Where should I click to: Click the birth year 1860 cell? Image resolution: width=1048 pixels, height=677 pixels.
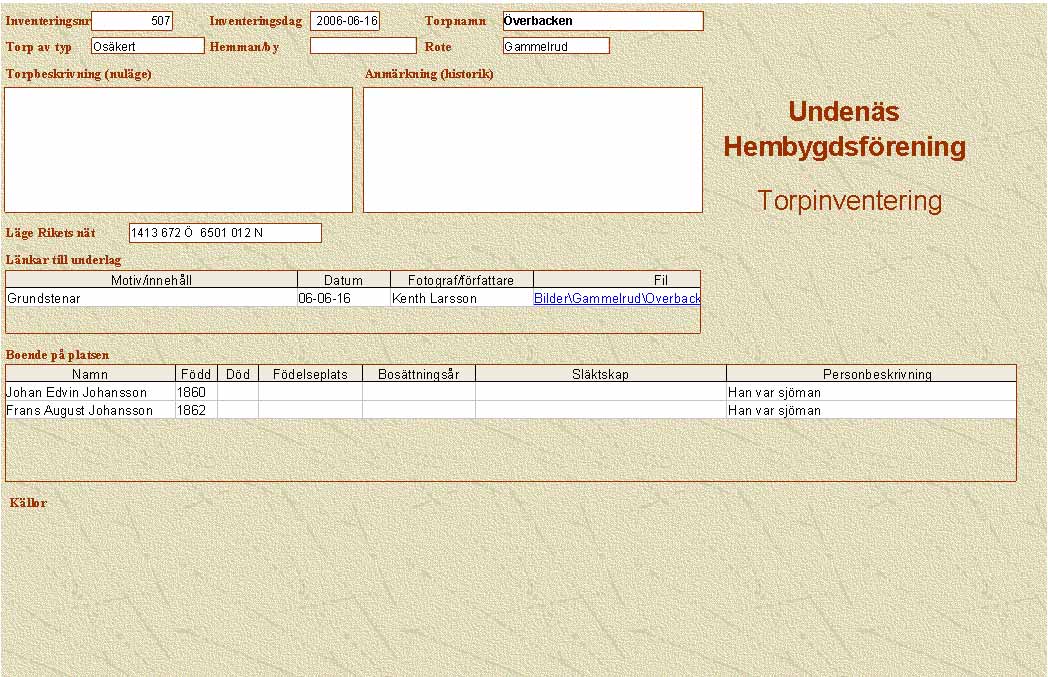[196, 393]
